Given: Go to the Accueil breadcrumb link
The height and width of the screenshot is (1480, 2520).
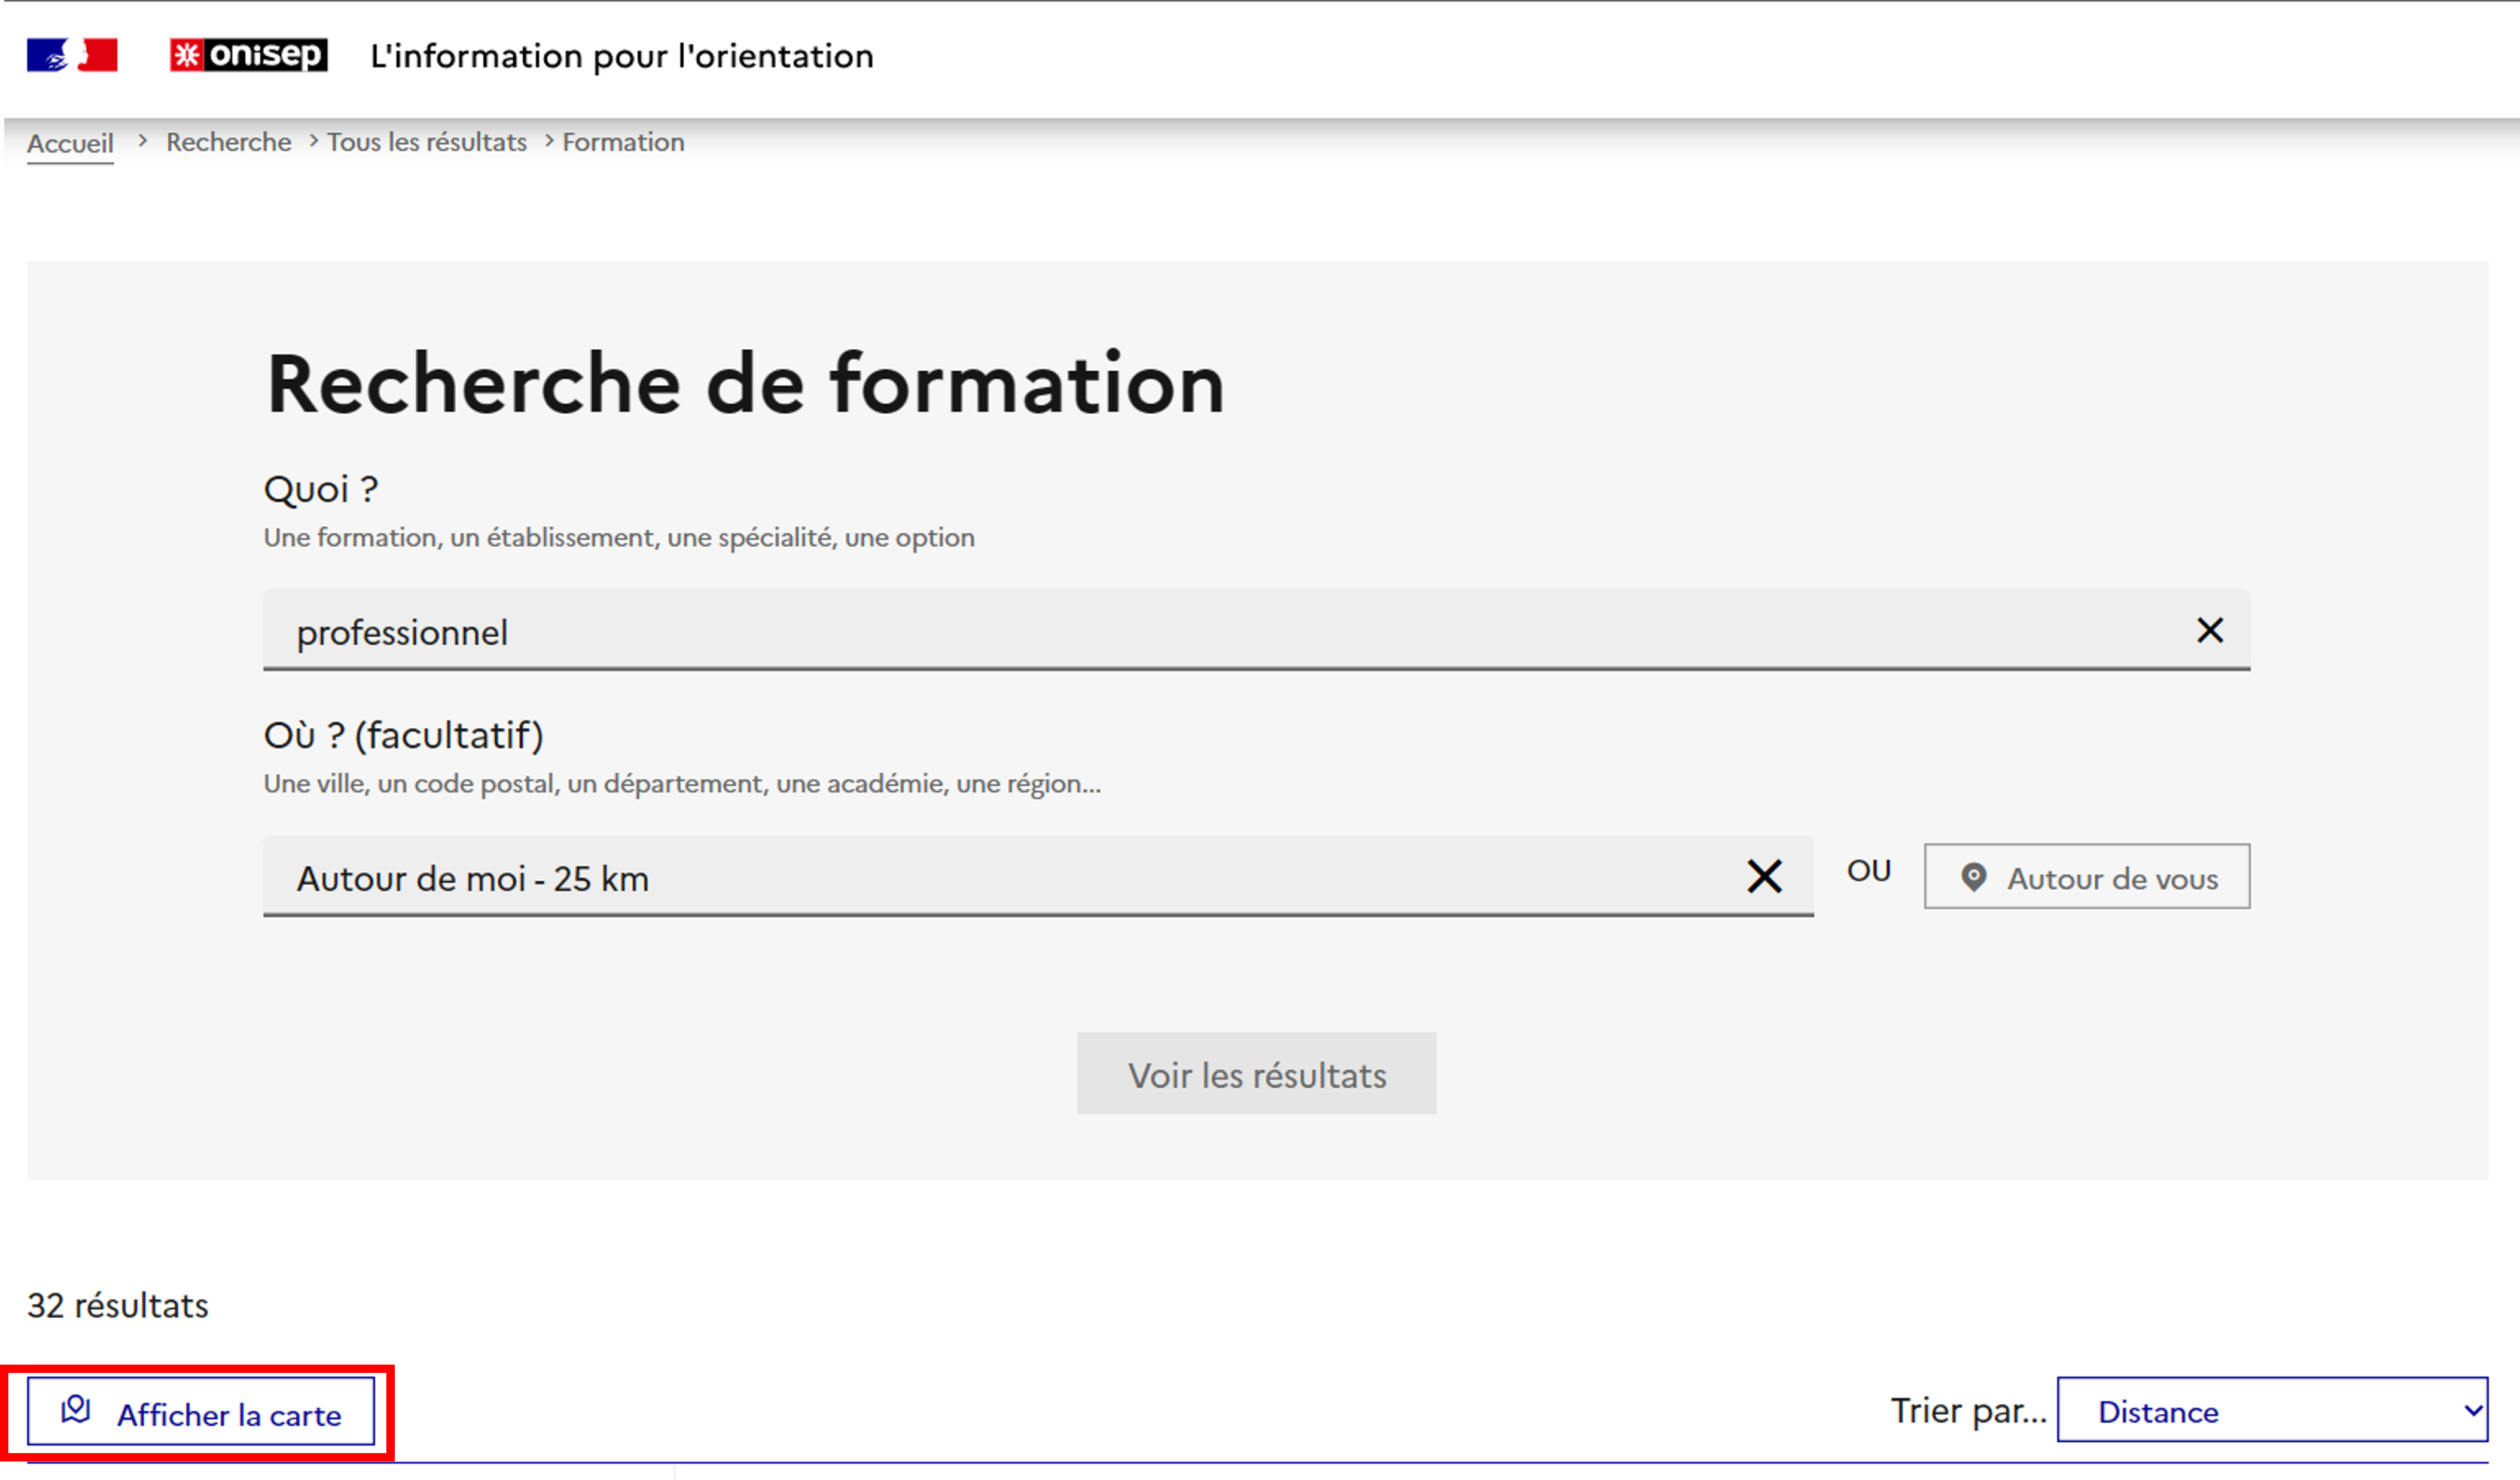Looking at the screenshot, I should click(70, 143).
